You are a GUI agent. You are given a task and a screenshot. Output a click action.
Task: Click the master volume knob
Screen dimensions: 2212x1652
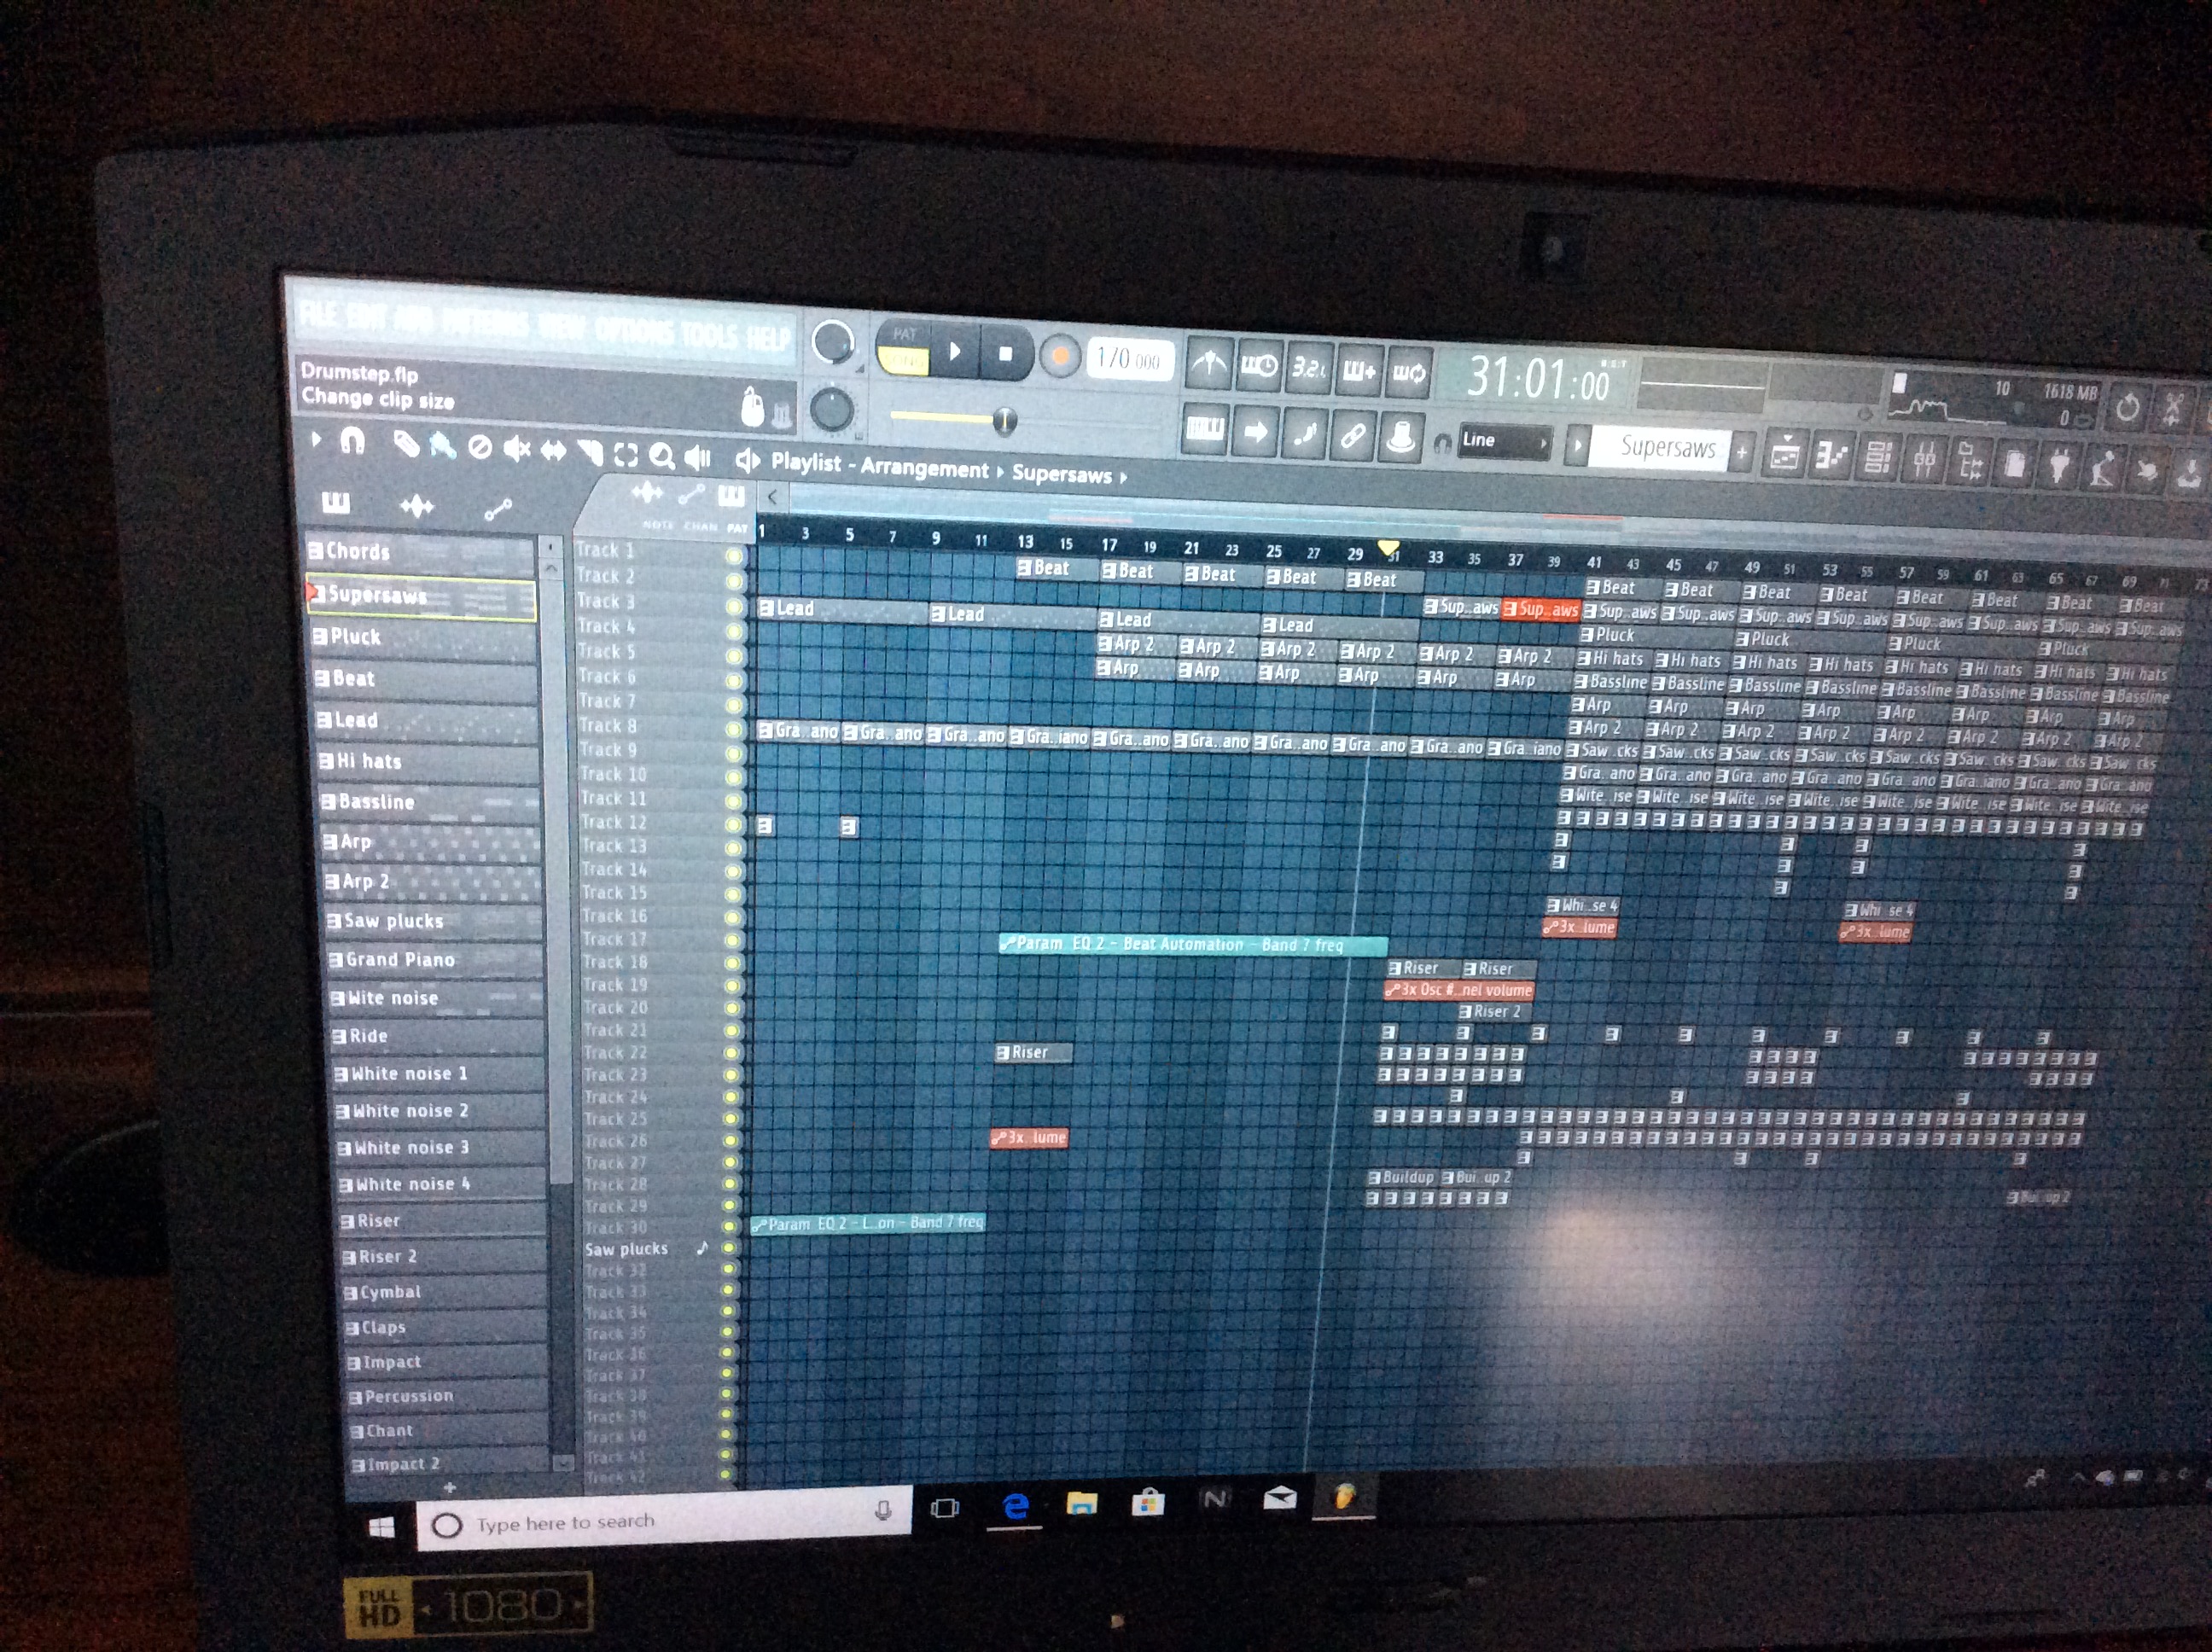click(832, 343)
